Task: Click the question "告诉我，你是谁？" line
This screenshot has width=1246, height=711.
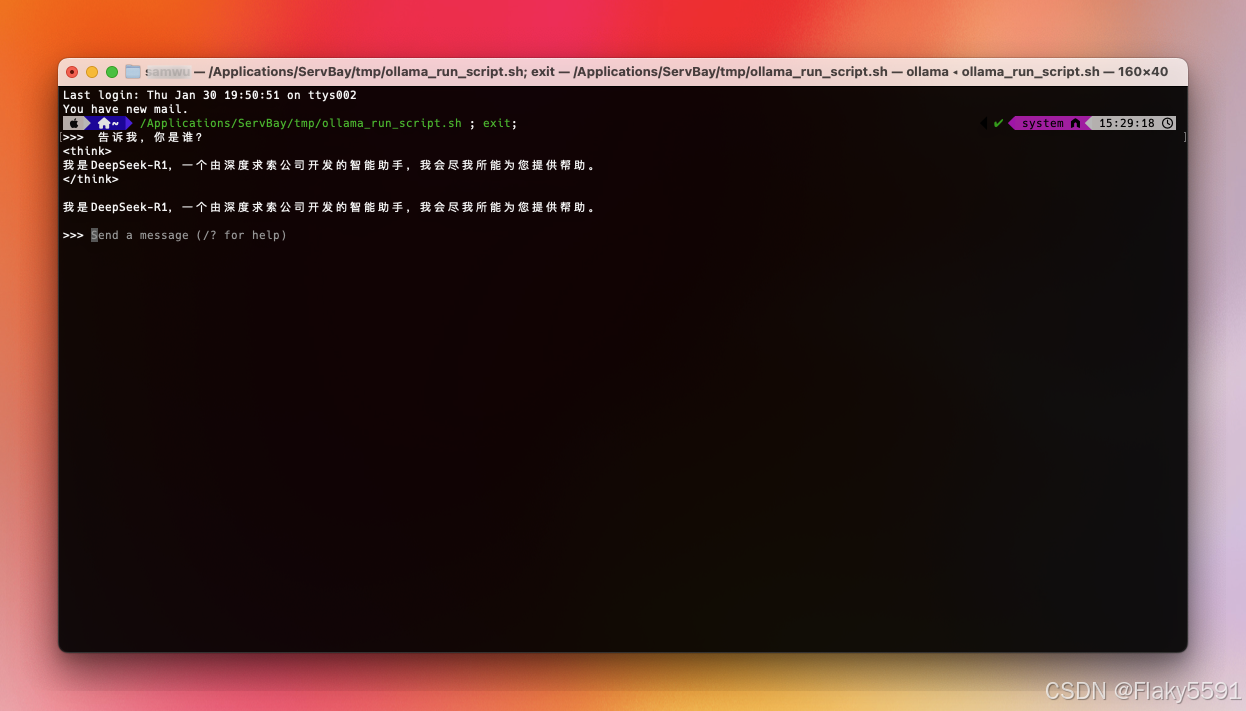Action: tap(150, 137)
